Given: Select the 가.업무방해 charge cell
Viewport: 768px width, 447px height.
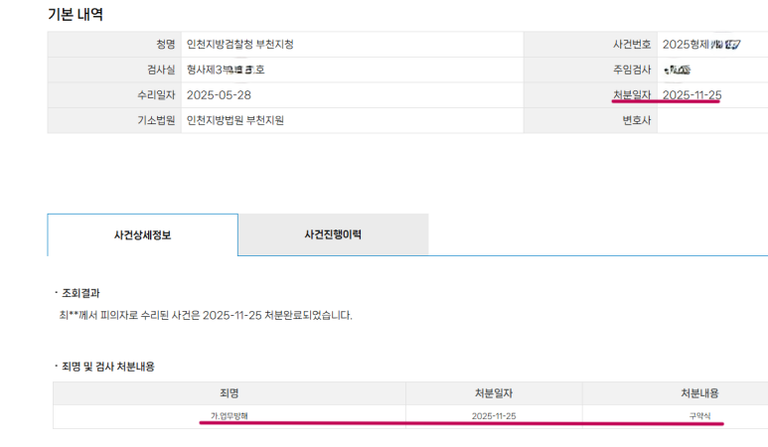Looking at the screenshot, I should click(x=229, y=415).
